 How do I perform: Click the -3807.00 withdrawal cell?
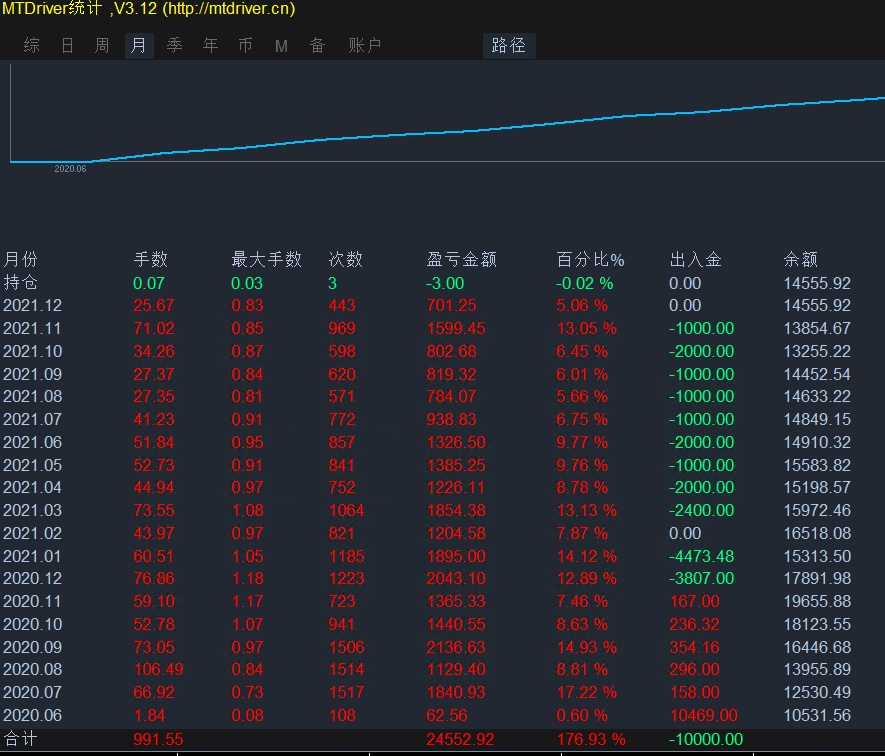(702, 578)
